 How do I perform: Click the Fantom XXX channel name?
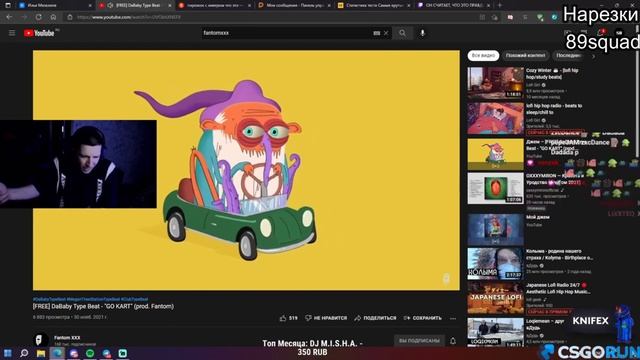[67, 338]
